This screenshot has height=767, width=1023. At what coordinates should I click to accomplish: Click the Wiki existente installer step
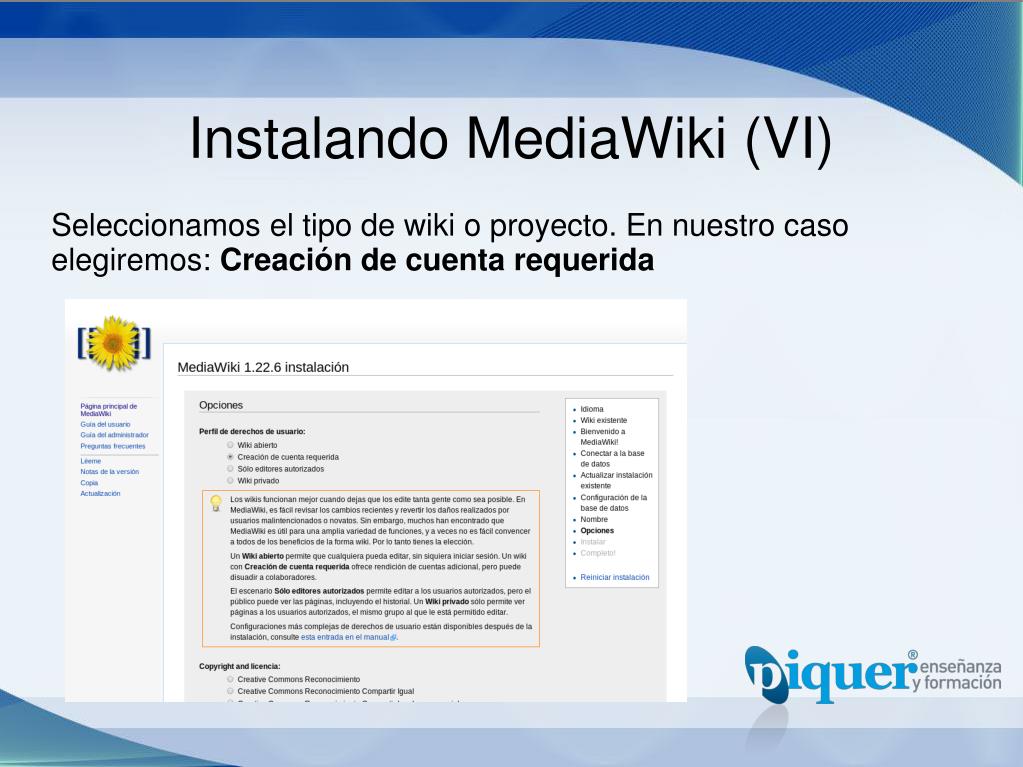click(x=603, y=420)
